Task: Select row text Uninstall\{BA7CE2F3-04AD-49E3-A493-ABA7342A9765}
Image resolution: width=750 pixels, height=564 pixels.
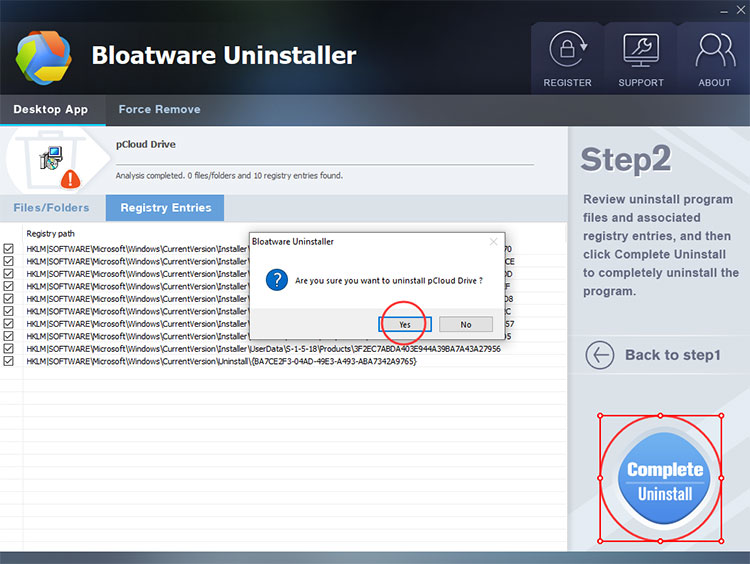Action: coord(221,361)
